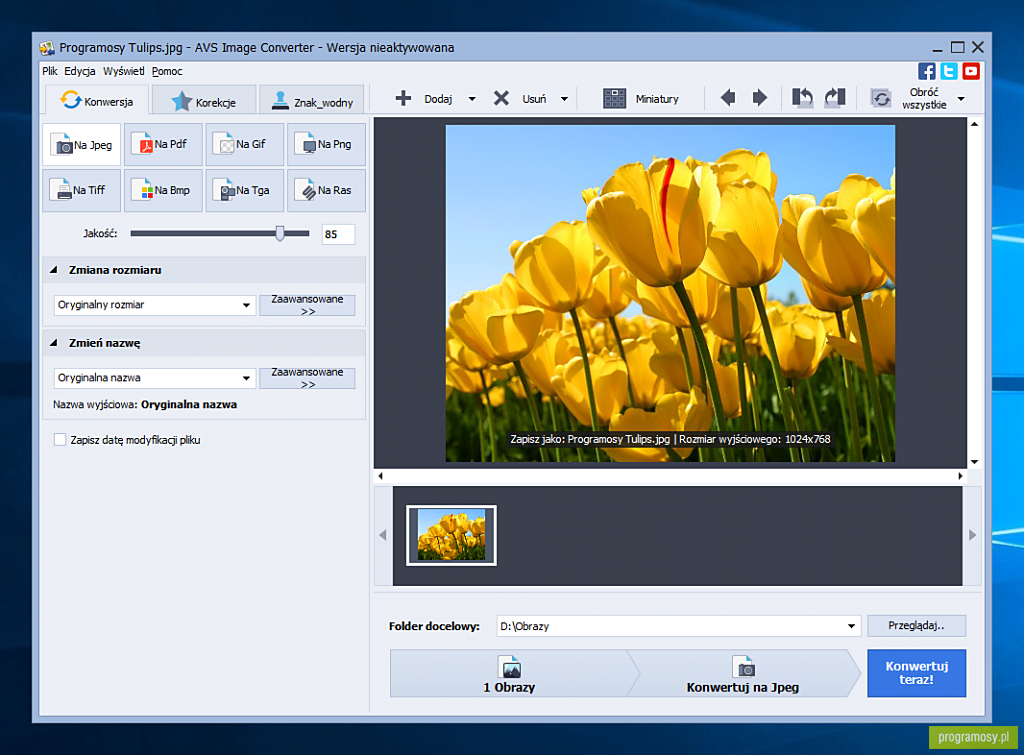Collapse the Zmień nazwę section

(54, 343)
